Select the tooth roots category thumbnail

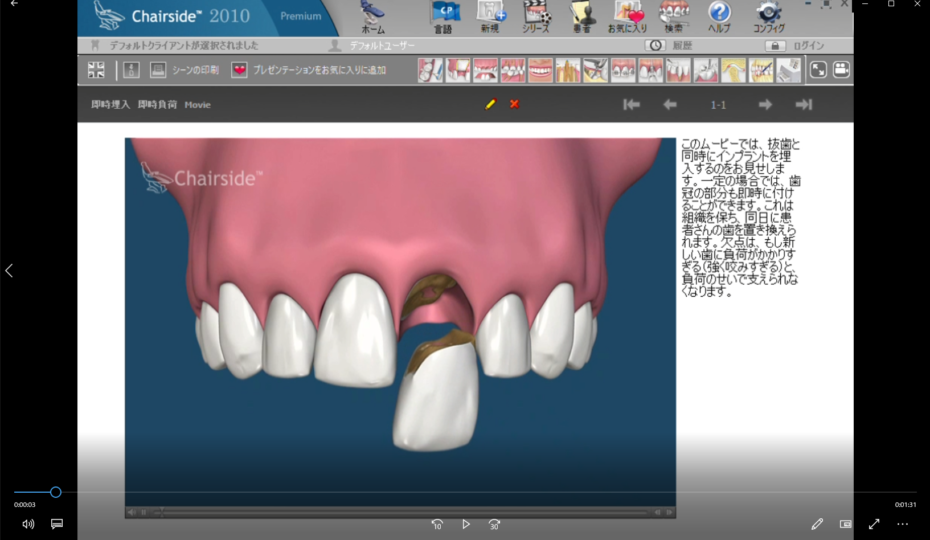tap(568, 70)
